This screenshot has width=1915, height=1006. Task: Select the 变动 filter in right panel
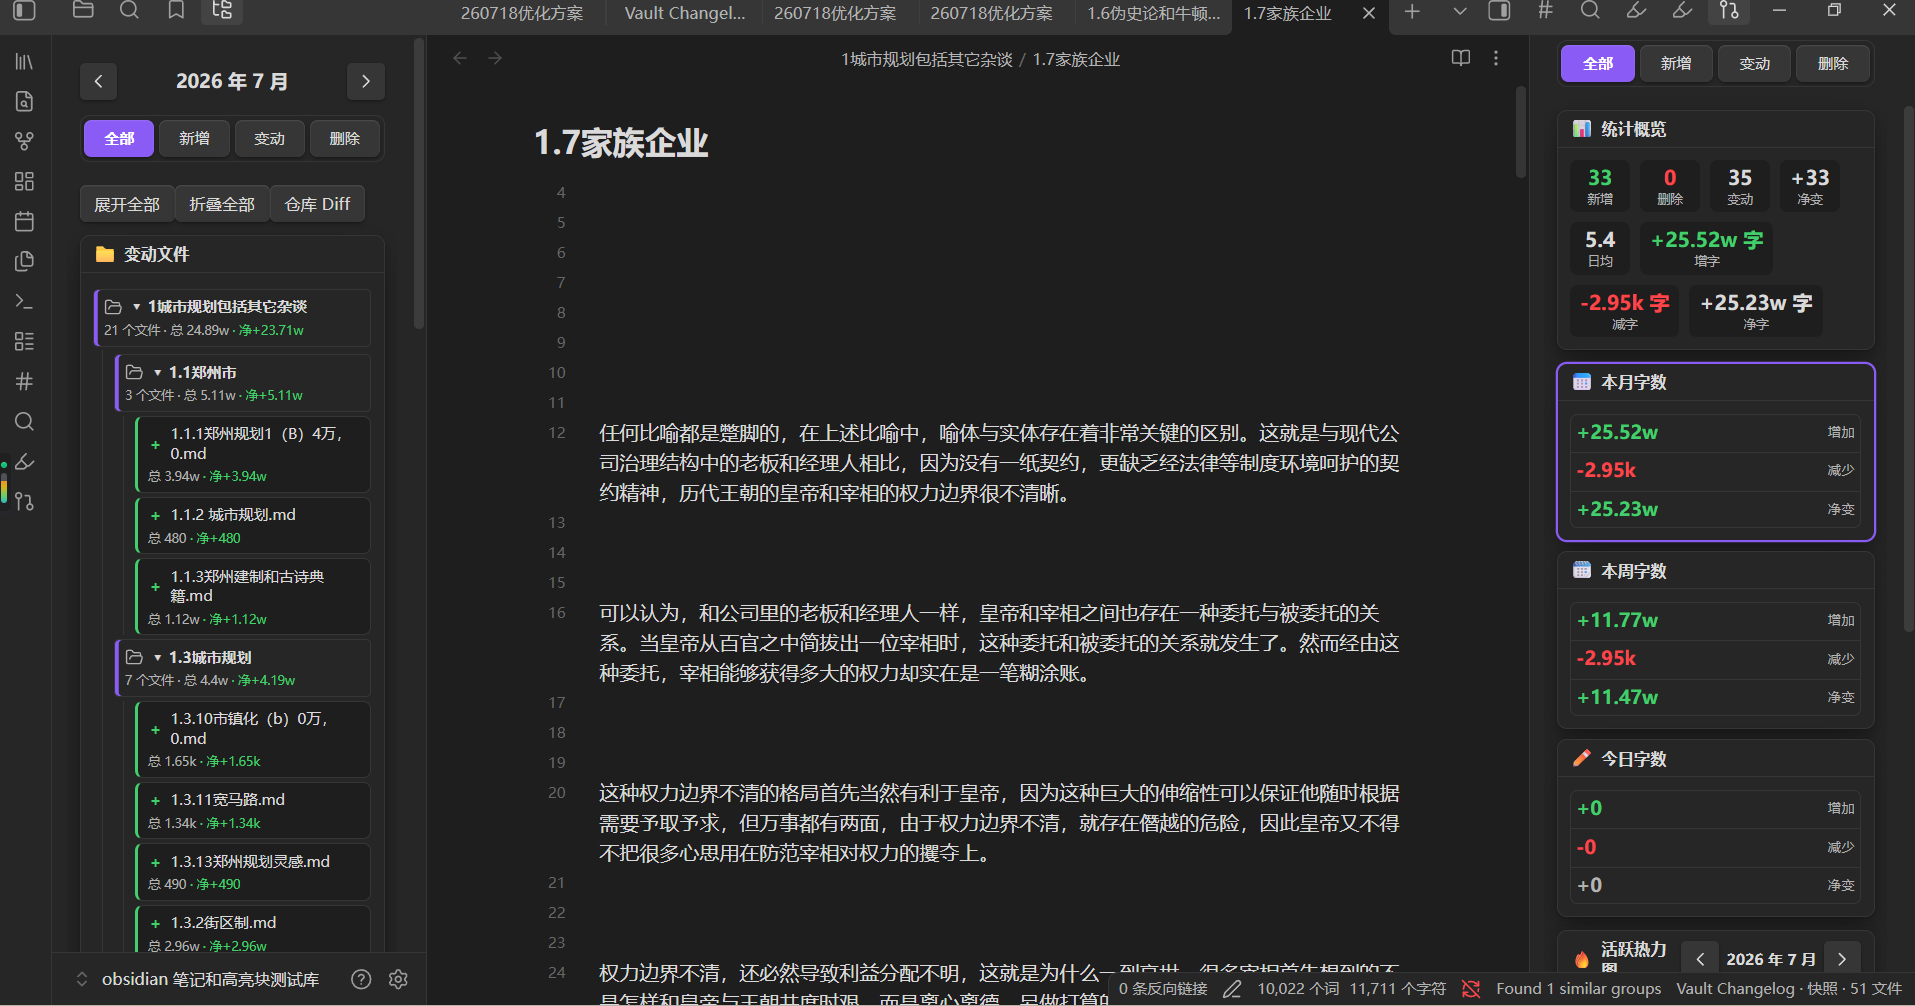[1755, 64]
